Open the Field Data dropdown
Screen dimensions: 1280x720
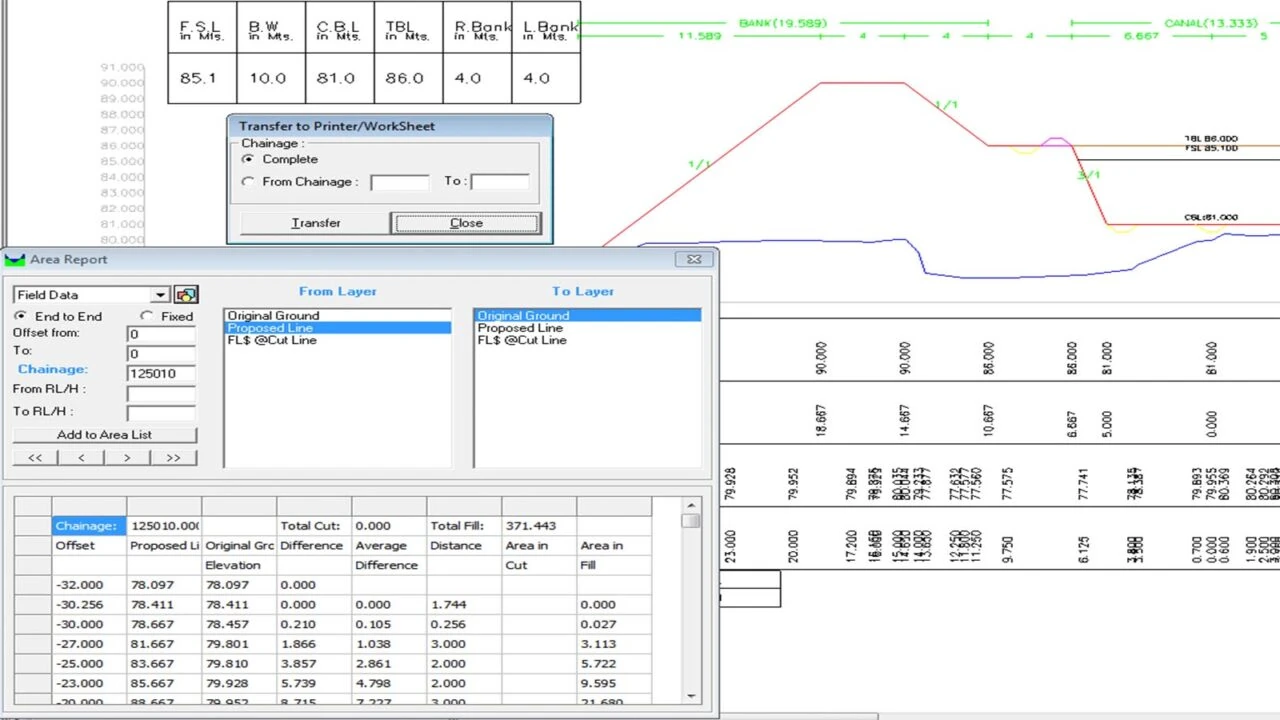160,295
